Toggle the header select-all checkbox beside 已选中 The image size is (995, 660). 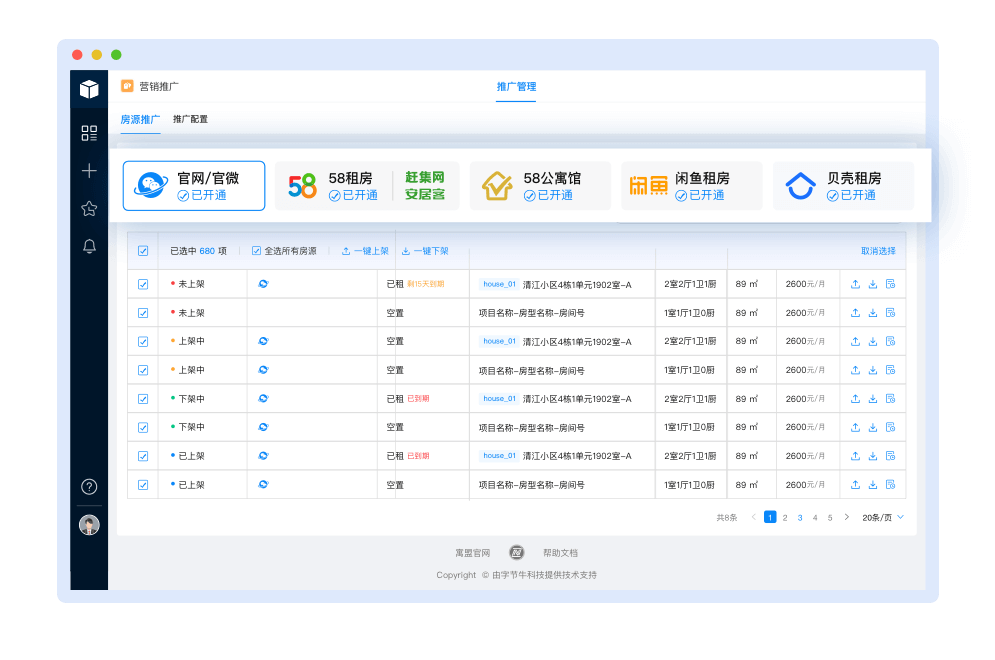coord(143,251)
